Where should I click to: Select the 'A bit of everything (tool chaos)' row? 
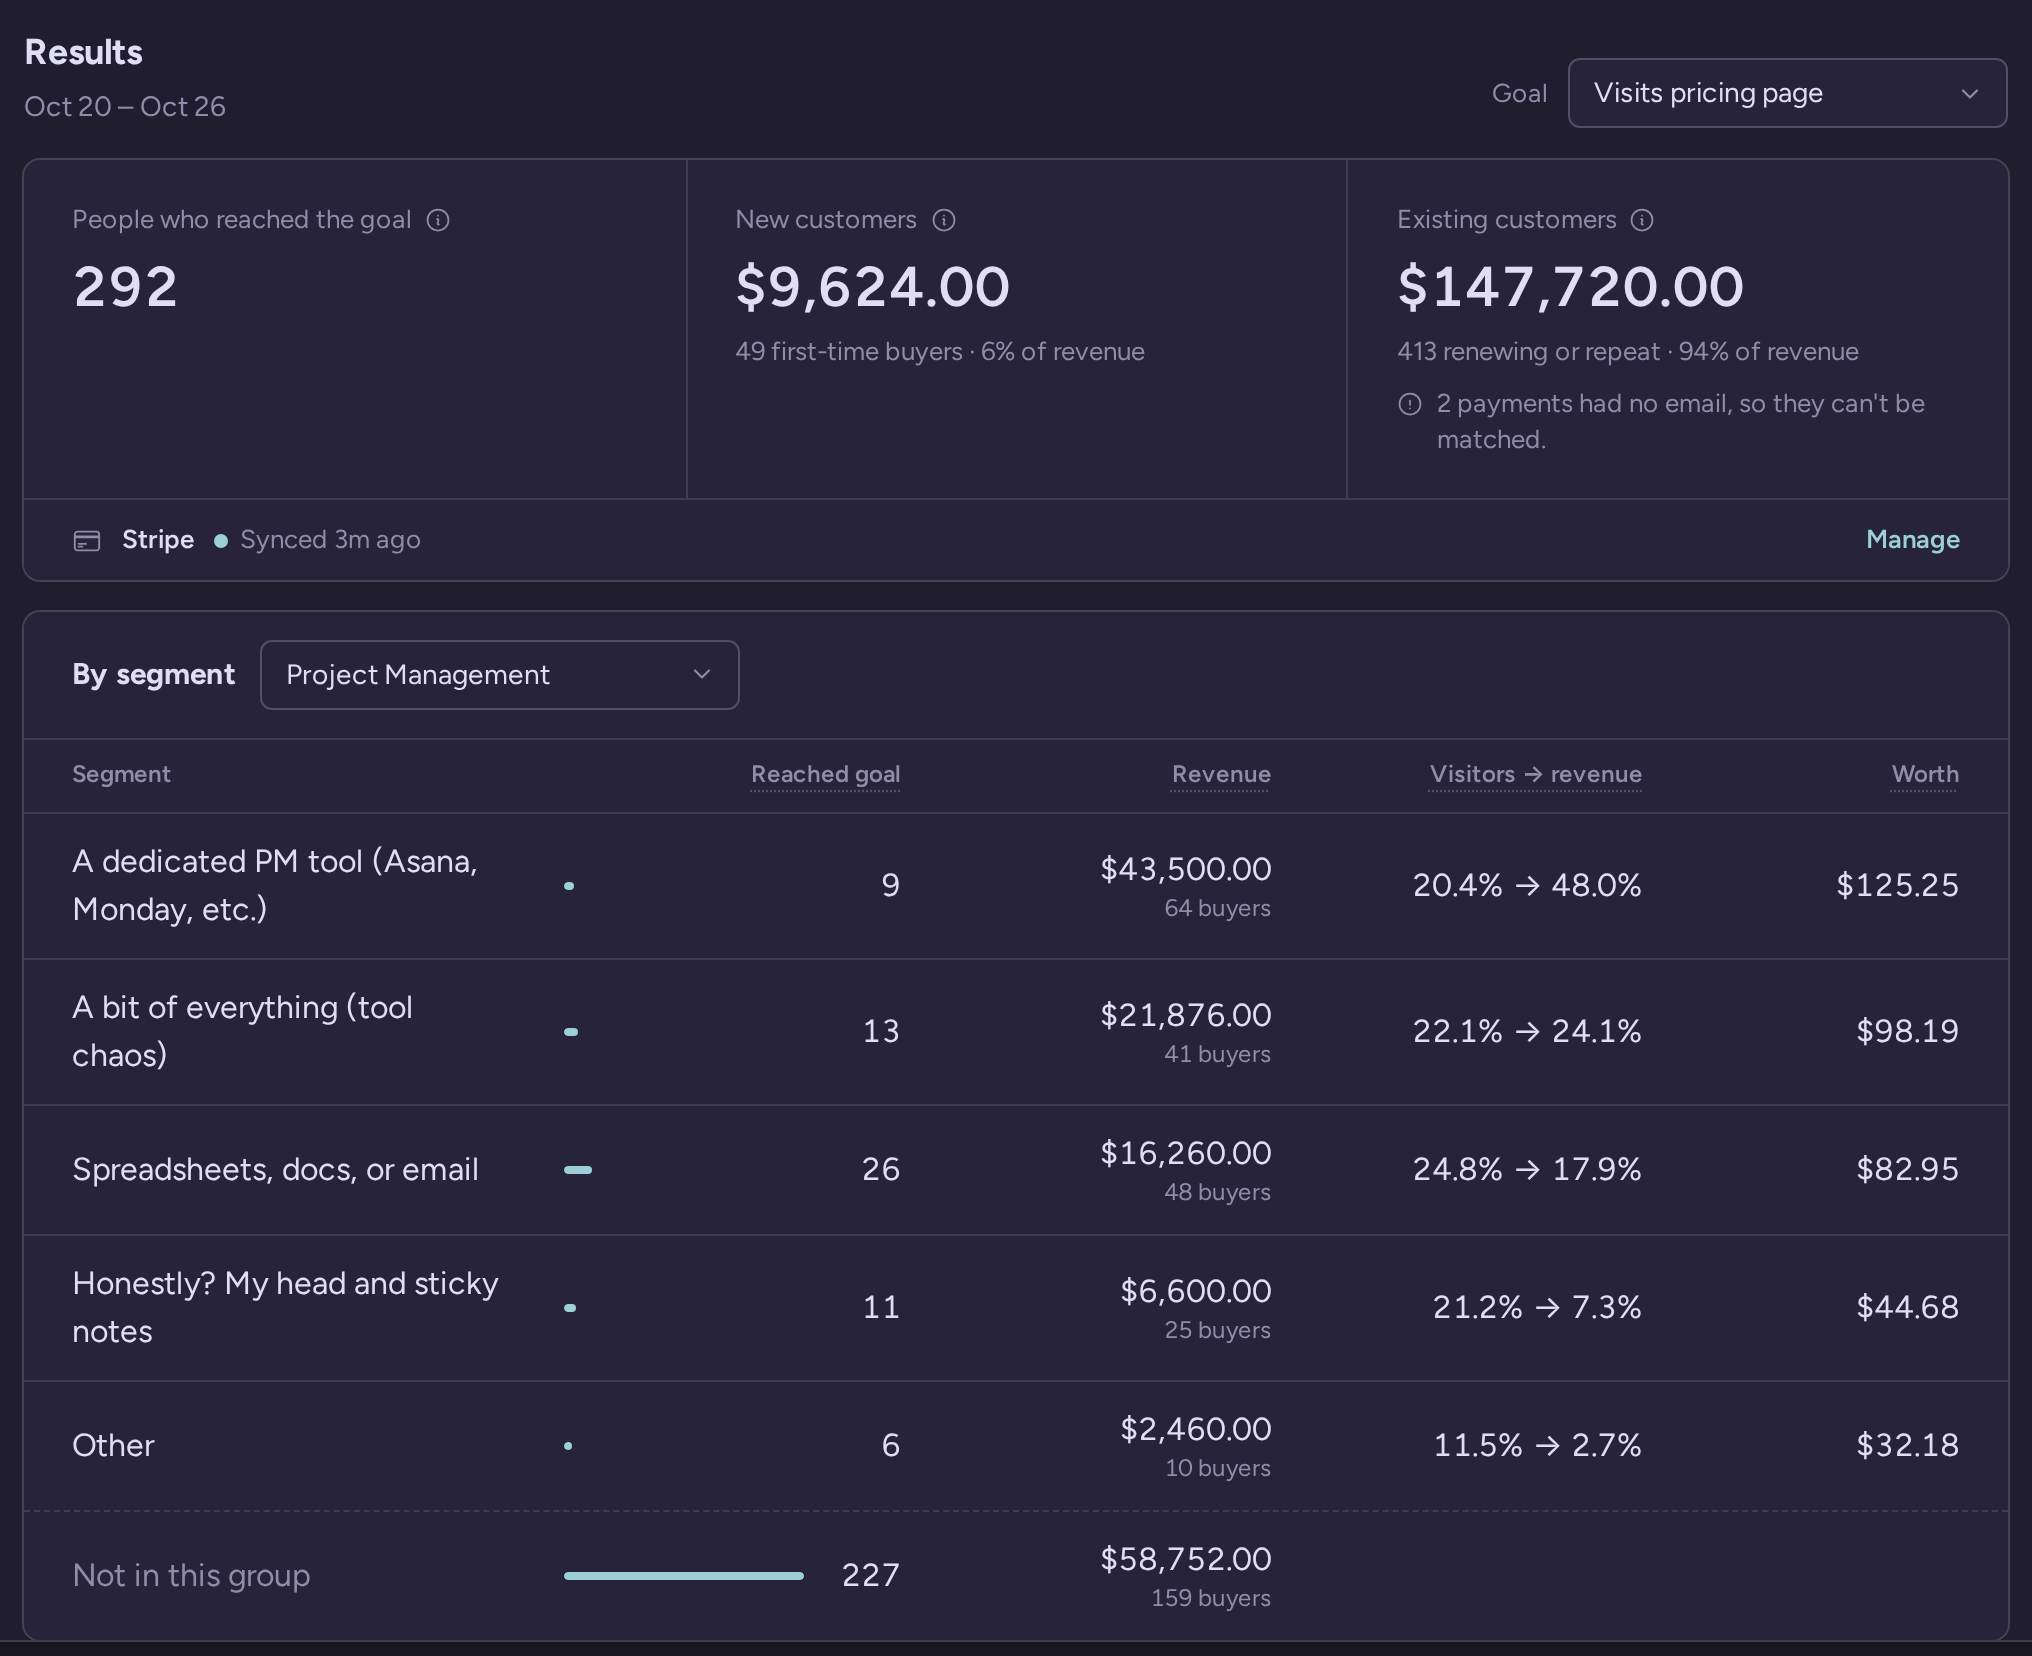pyautogui.click(x=1016, y=1032)
